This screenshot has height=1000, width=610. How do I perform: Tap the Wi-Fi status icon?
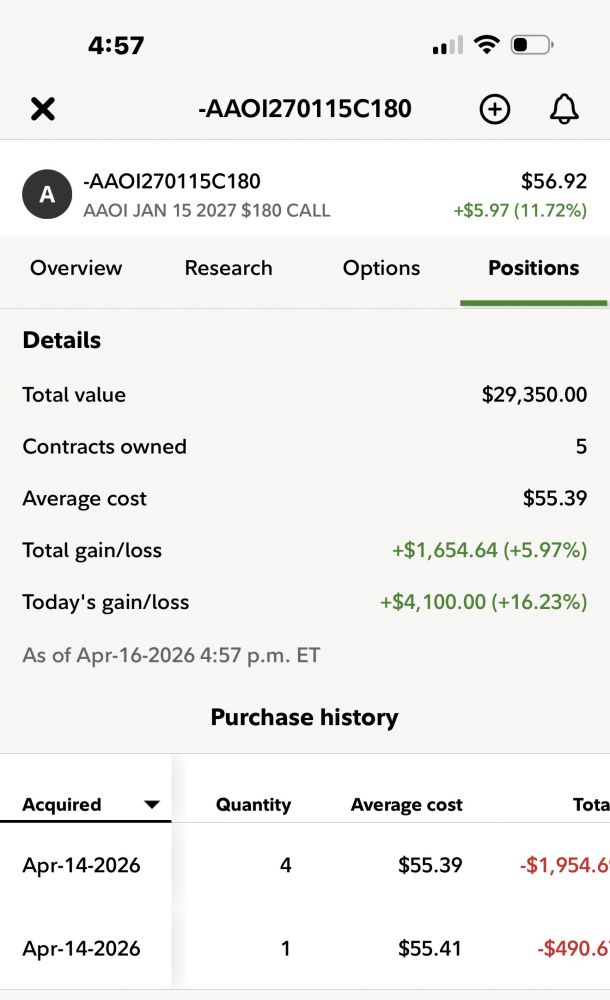[x=487, y=45]
